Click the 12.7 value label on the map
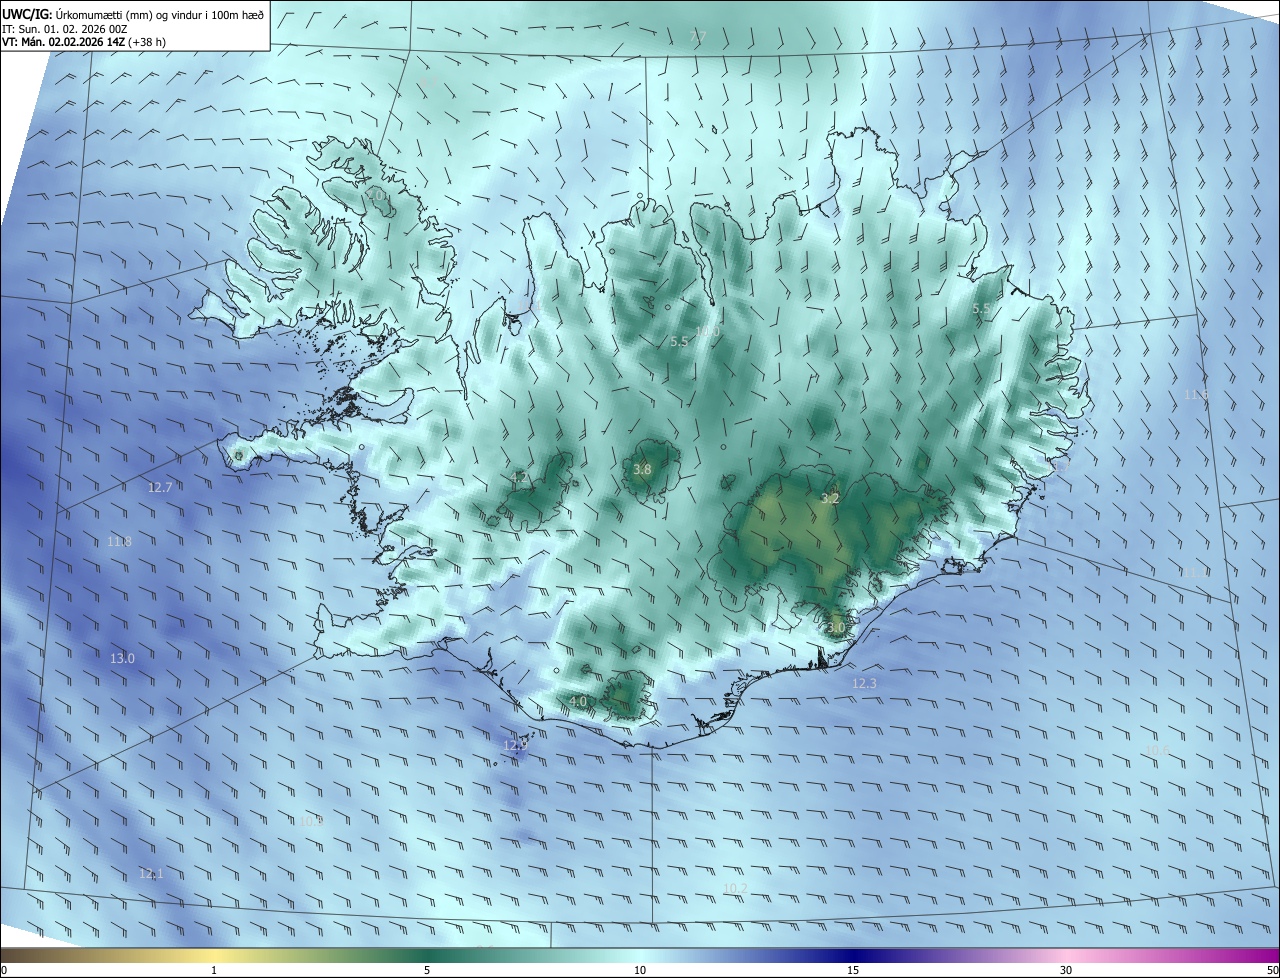 (160, 487)
